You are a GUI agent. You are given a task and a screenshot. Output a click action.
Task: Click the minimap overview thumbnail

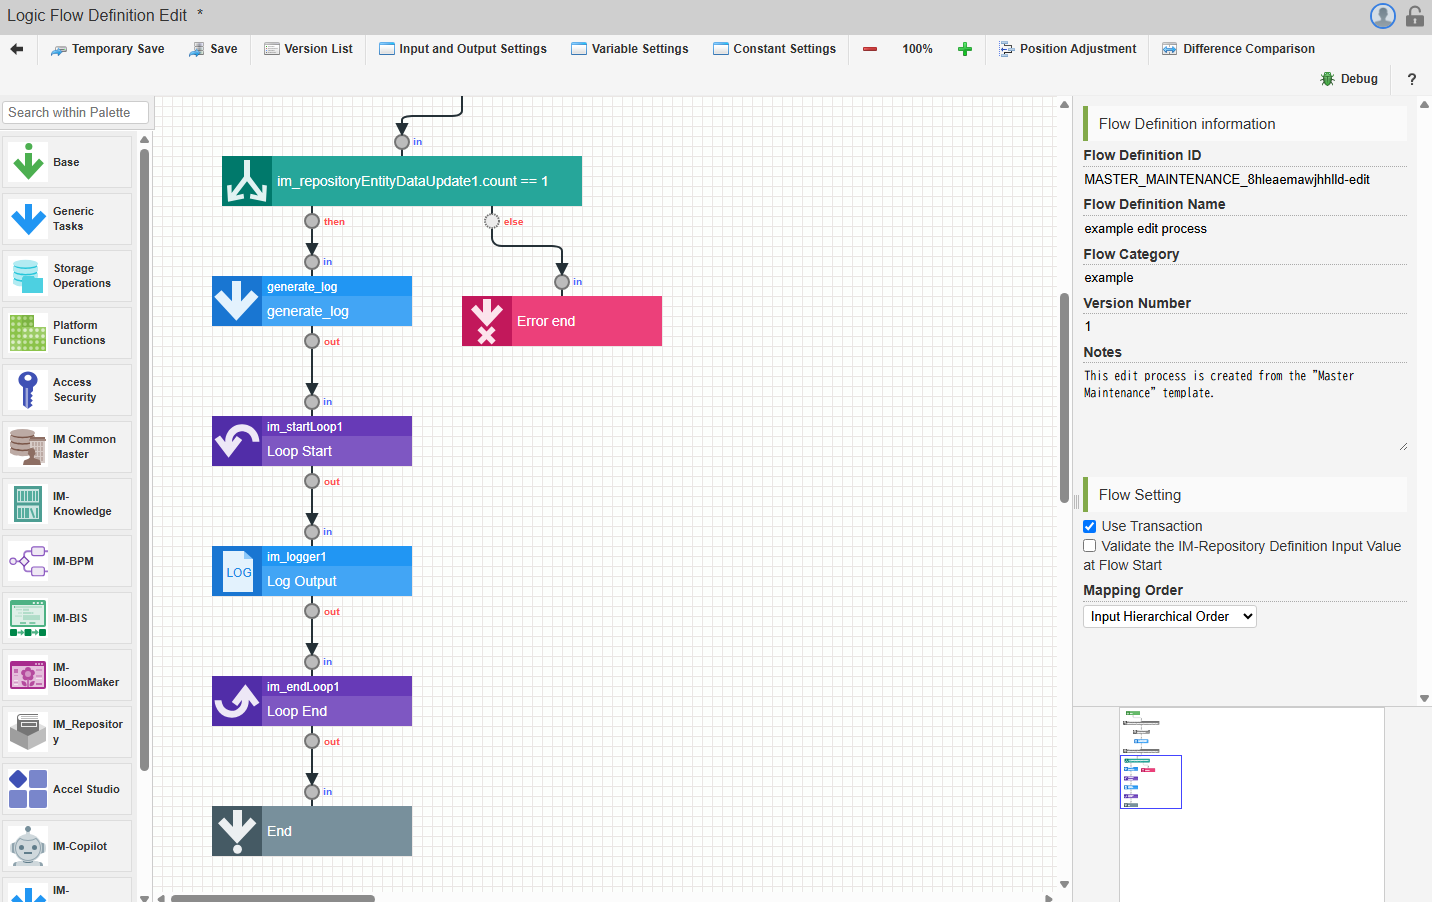pyautogui.click(x=1252, y=804)
